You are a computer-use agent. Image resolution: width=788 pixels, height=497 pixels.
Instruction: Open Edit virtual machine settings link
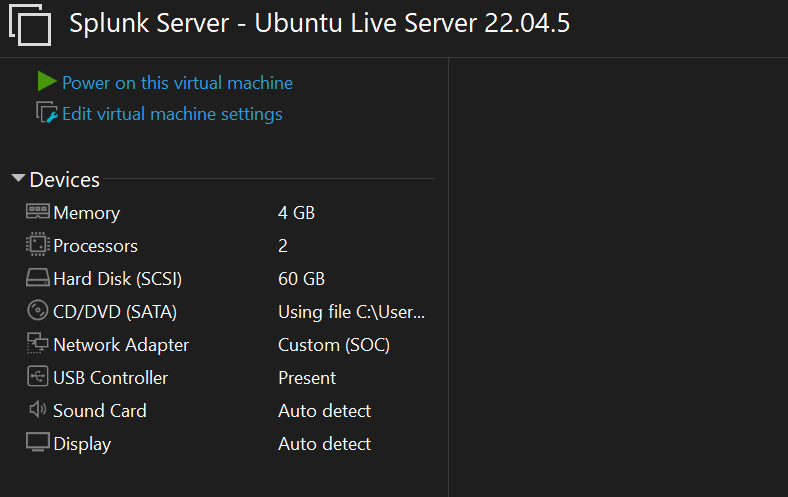point(172,114)
